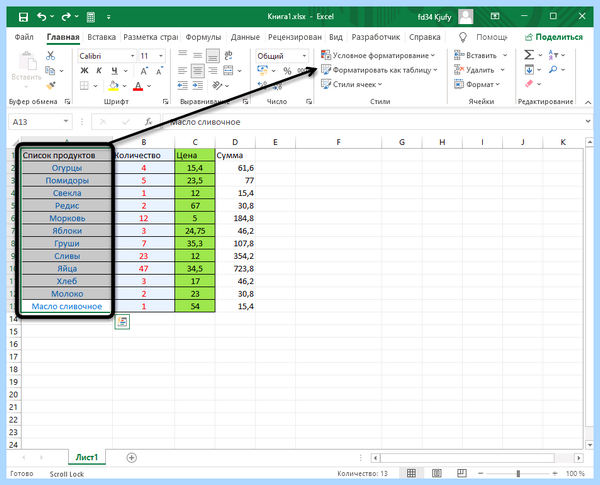Toggle underline (Ч) formatting
This screenshot has height=485, width=600.
[114, 70]
